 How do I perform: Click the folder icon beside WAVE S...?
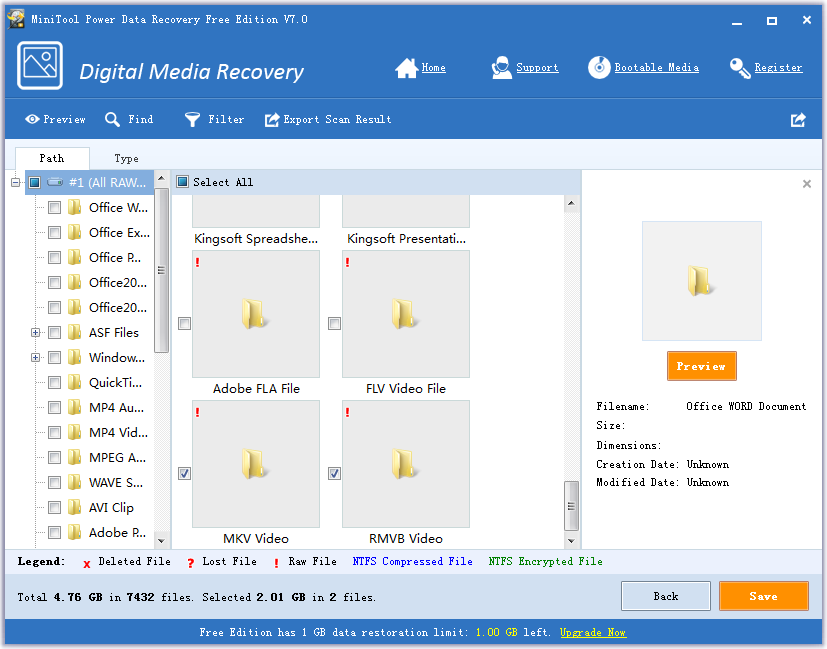(74, 482)
